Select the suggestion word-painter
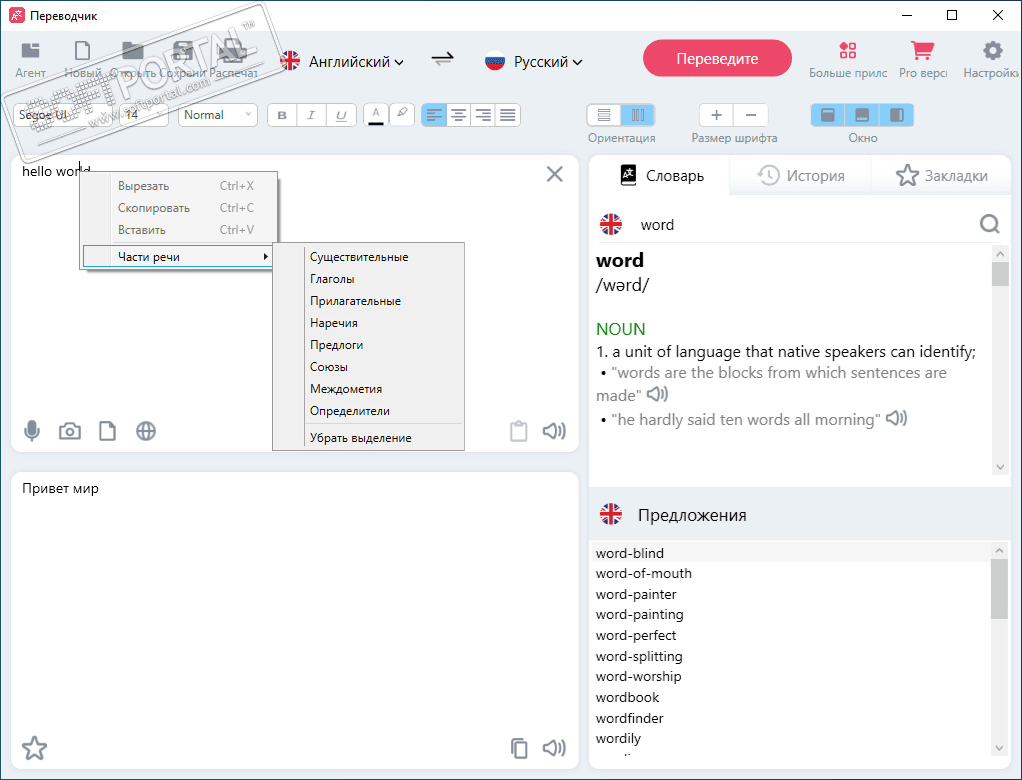This screenshot has height=780, width=1022. pos(635,594)
